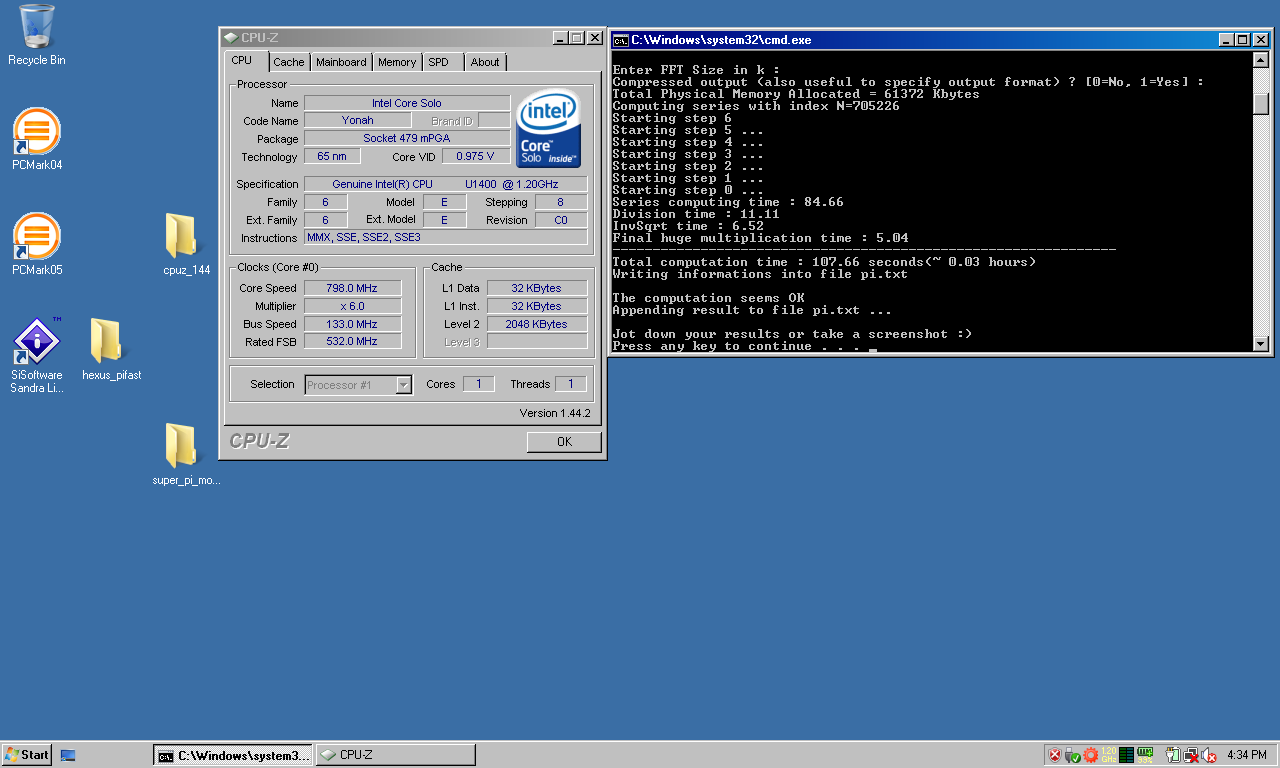Image resolution: width=1280 pixels, height=768 pixels.
Task: Click the L1 Data cache value '32 KBytes'
Action: pos(537,288)
